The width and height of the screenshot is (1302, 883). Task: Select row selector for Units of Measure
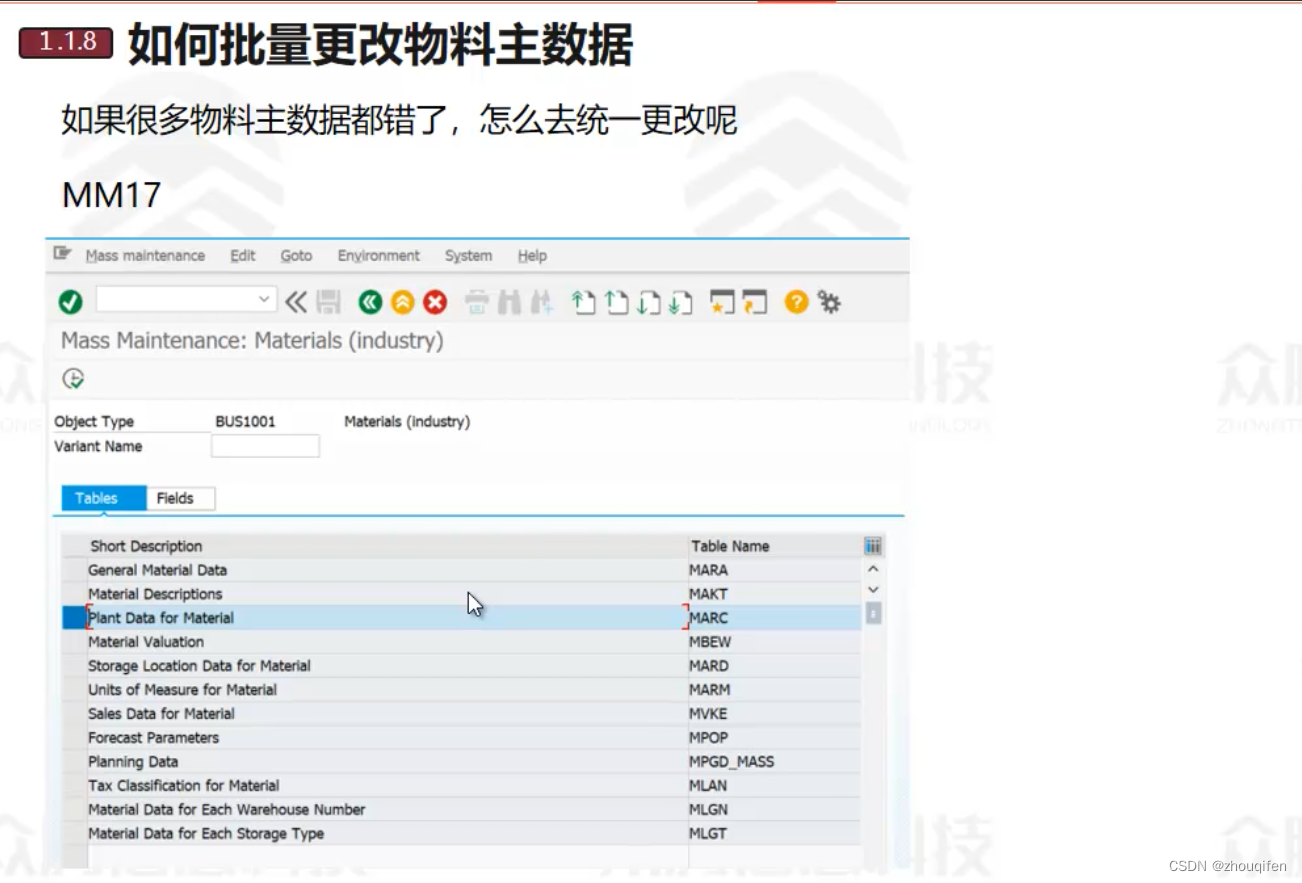74,690
